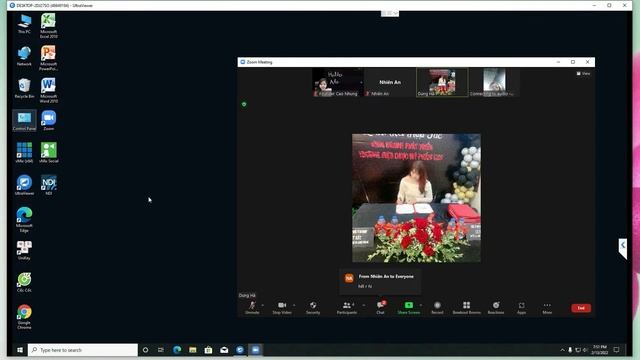This screenshot has width=640, height=360.
Task: Switch to UltraViewer on taskbar
Action: coord(240,350)
